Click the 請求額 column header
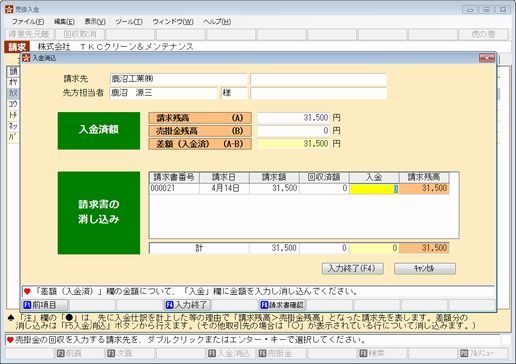 274,177
